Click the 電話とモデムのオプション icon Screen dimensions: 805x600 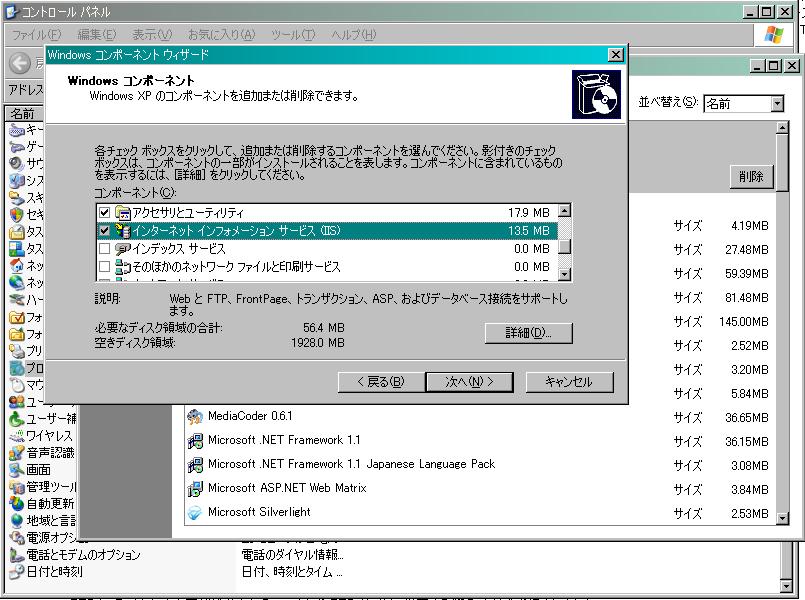pos(16,555)
